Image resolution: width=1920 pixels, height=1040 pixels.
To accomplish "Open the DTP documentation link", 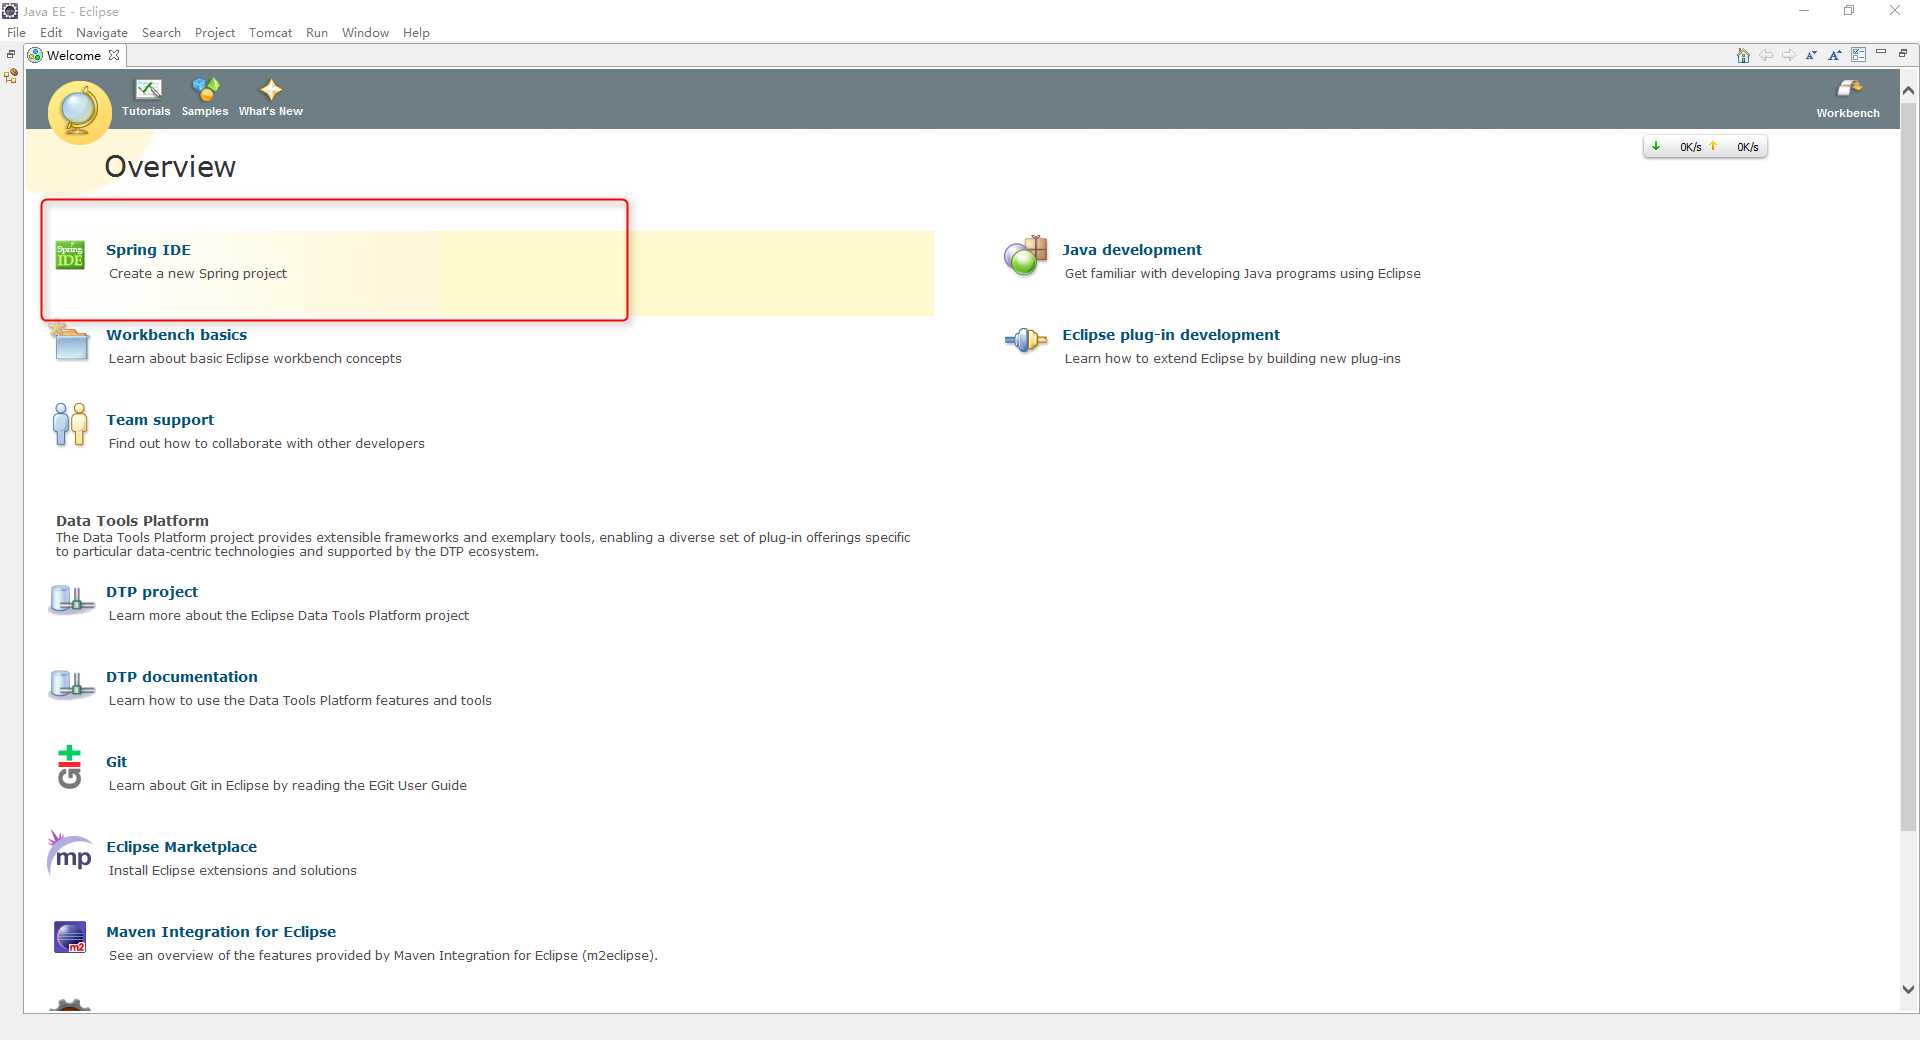I will point(182,677).
